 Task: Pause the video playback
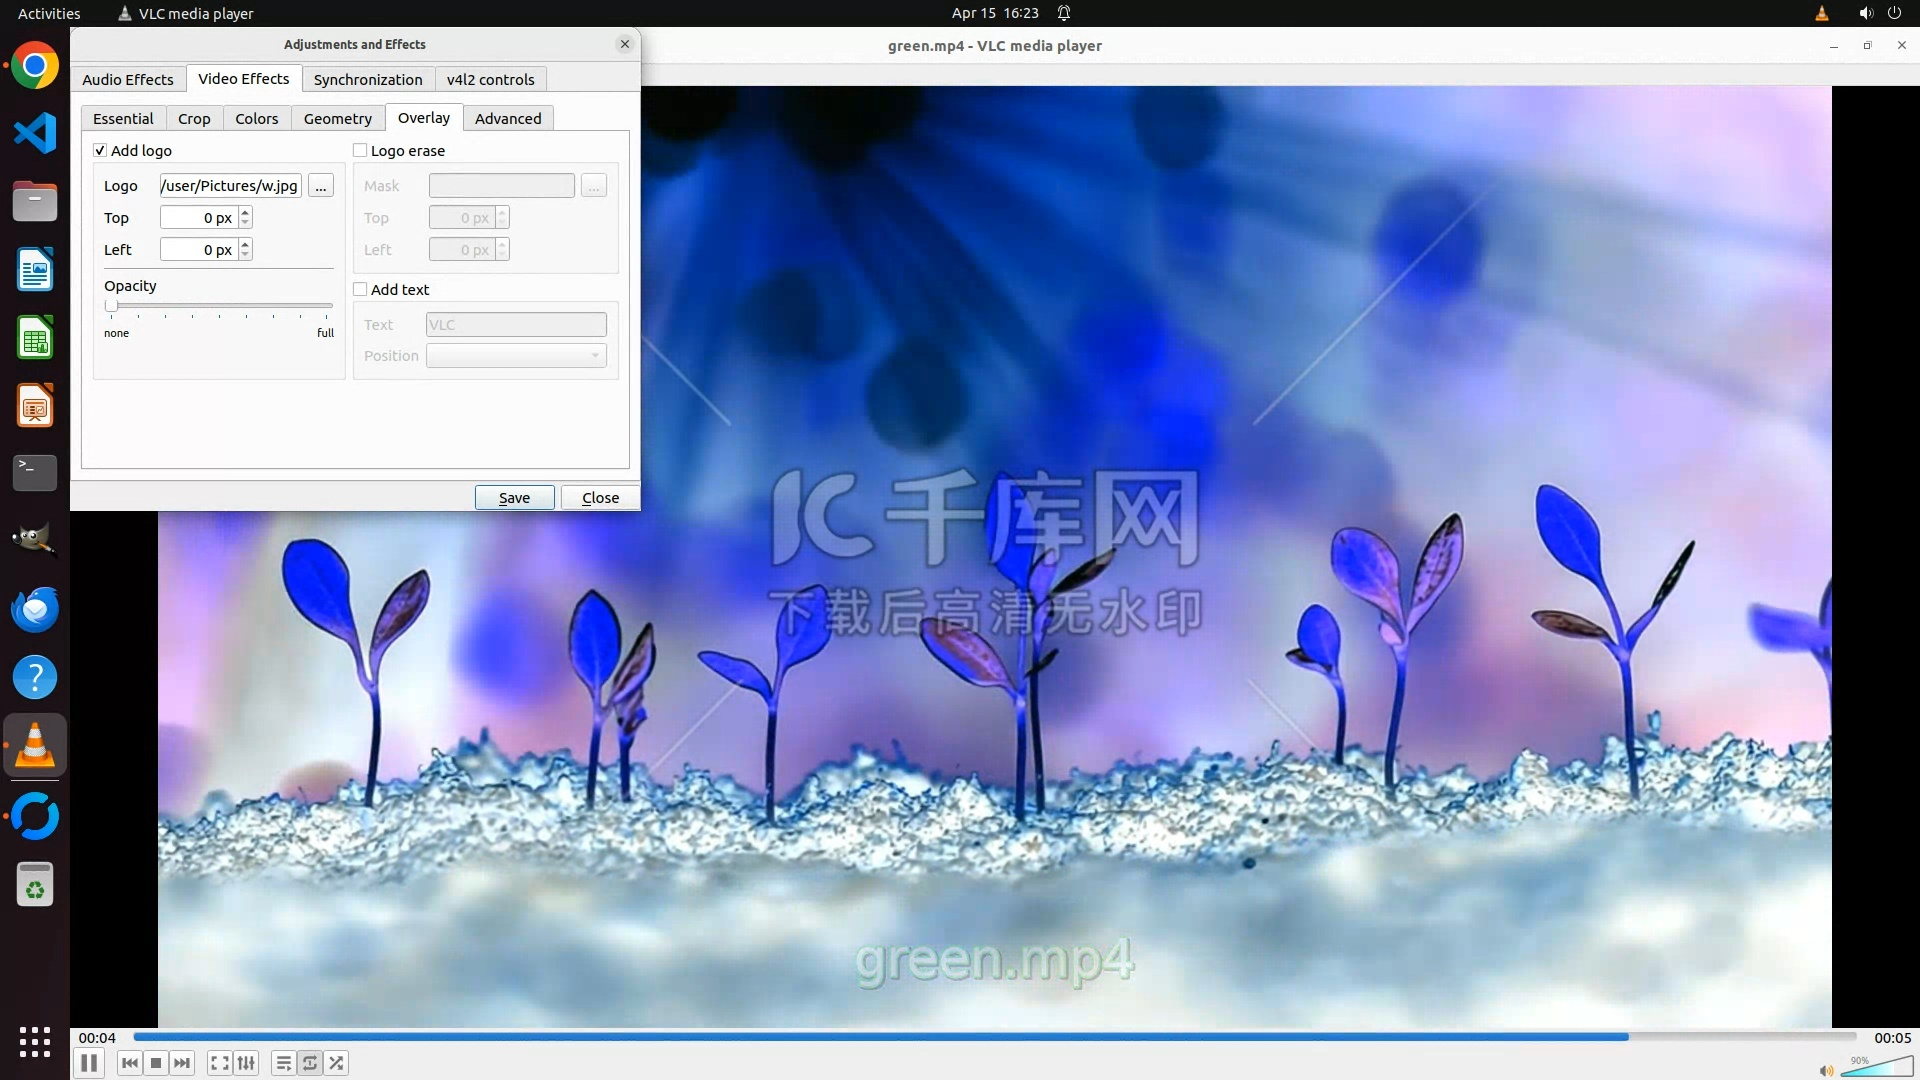pyautogui.click(x=89, y=1063)
